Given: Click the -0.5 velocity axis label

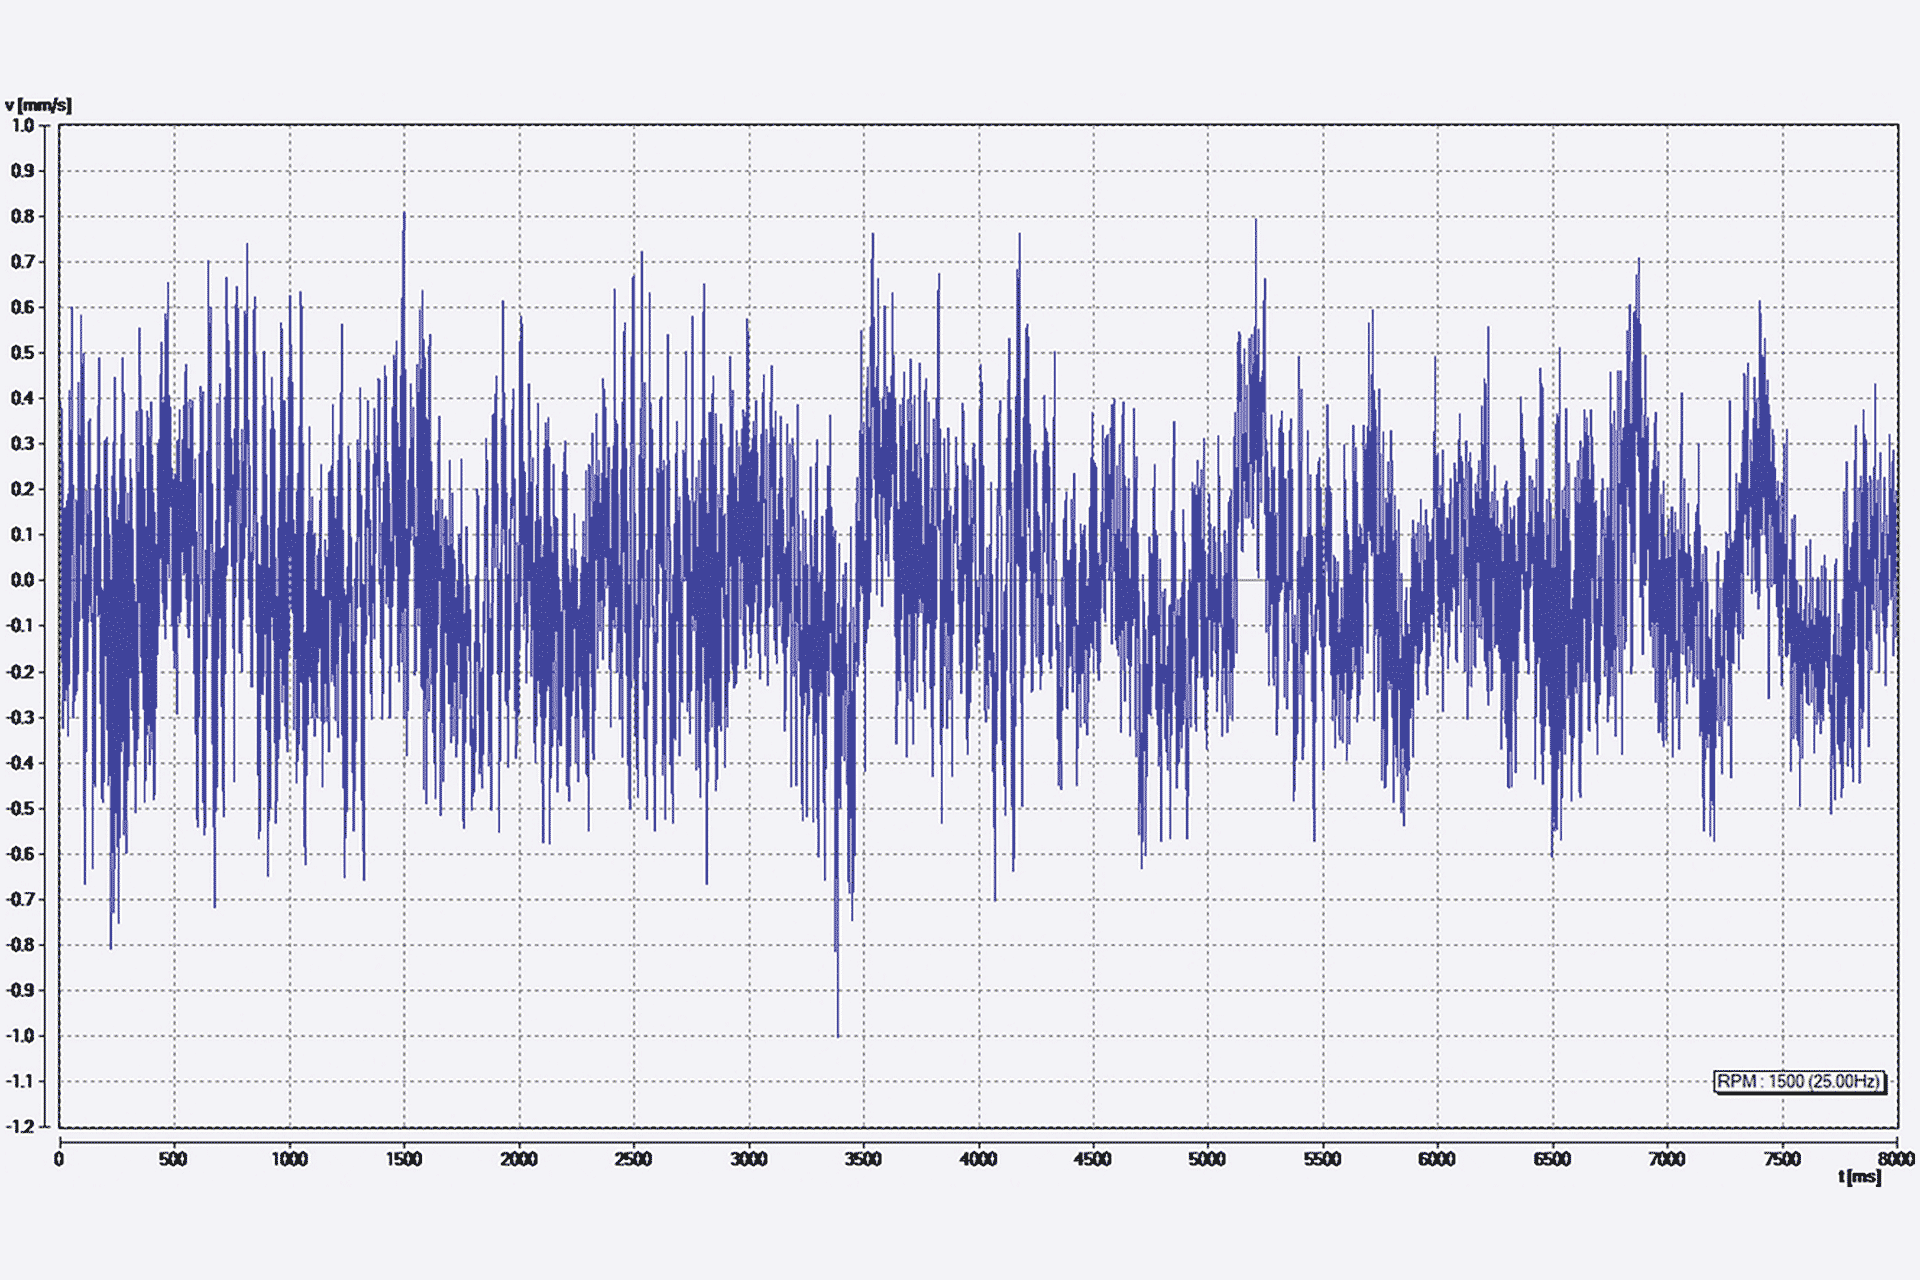Looking at the screenshot, I should point(21,808).
